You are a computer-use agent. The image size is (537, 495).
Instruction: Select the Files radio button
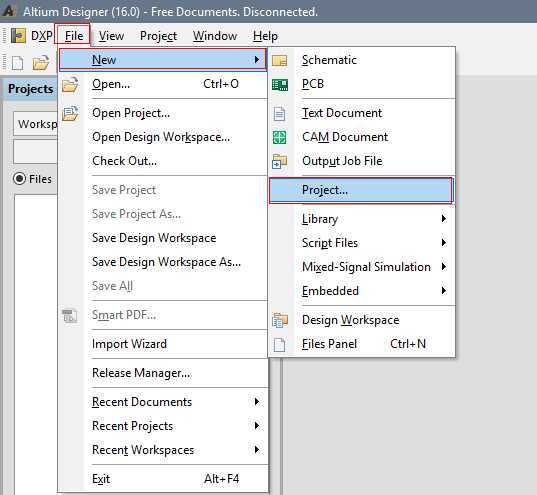(x=20, y=178)
